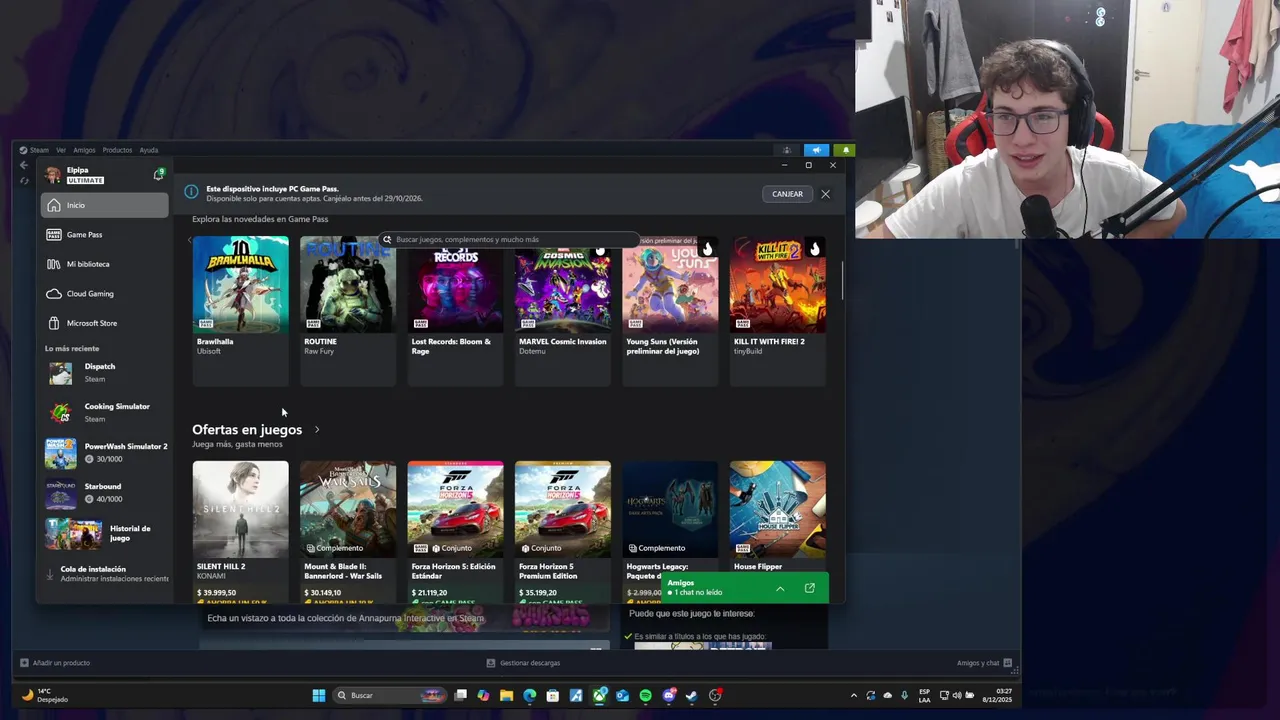Open File Explorer from the taskbar

[507, 695]
